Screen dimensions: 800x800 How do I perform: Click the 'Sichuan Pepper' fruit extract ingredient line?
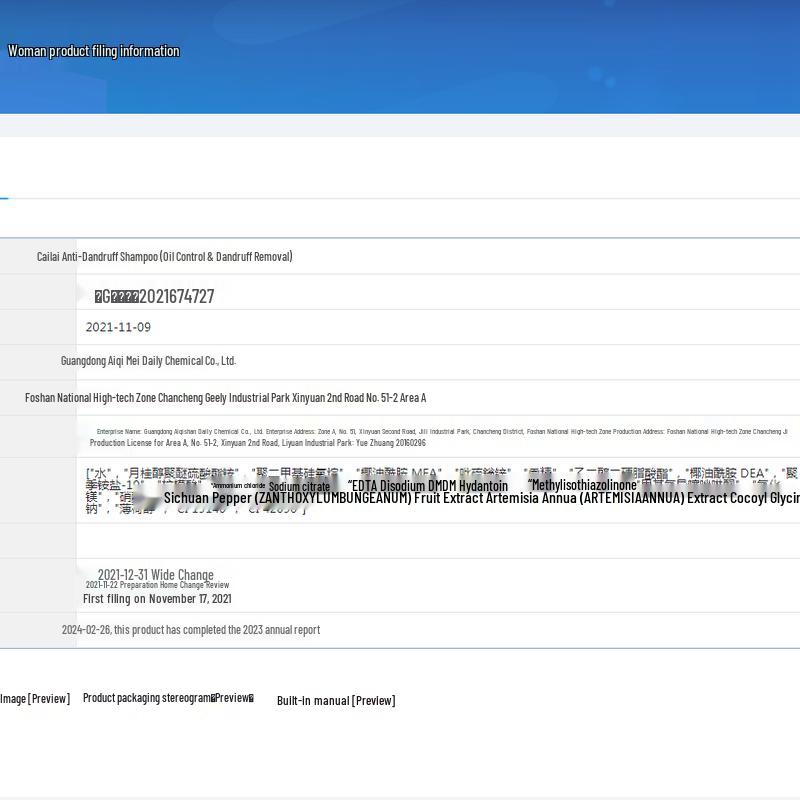pos(482,498)
